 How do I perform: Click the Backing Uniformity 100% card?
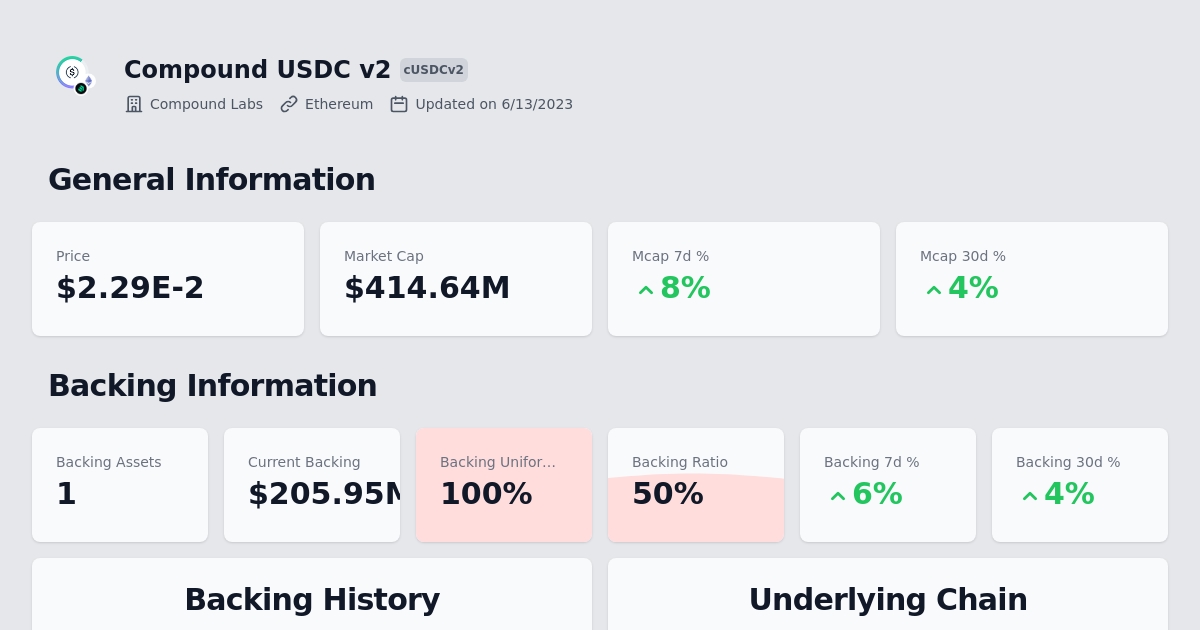[504, 485]
